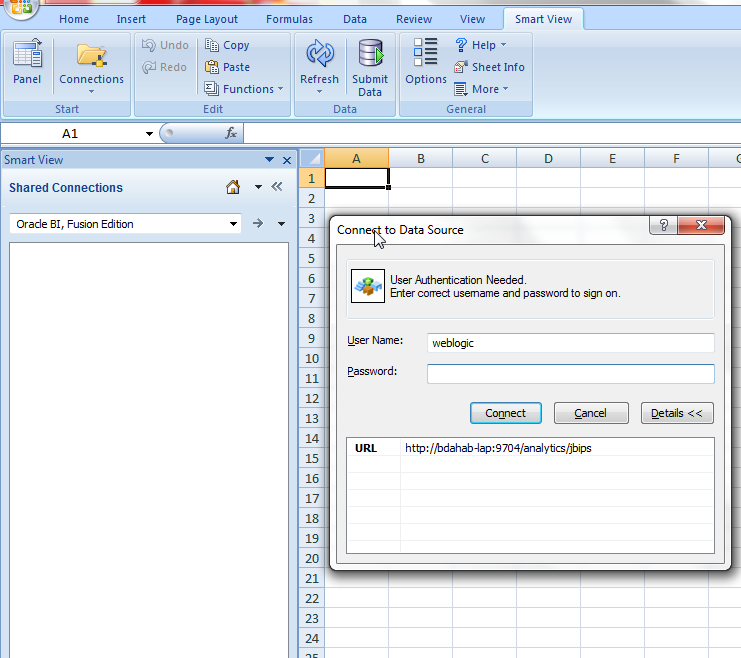
Task: Switch to the View ribbon tab
Action: (x=472, y=19)
